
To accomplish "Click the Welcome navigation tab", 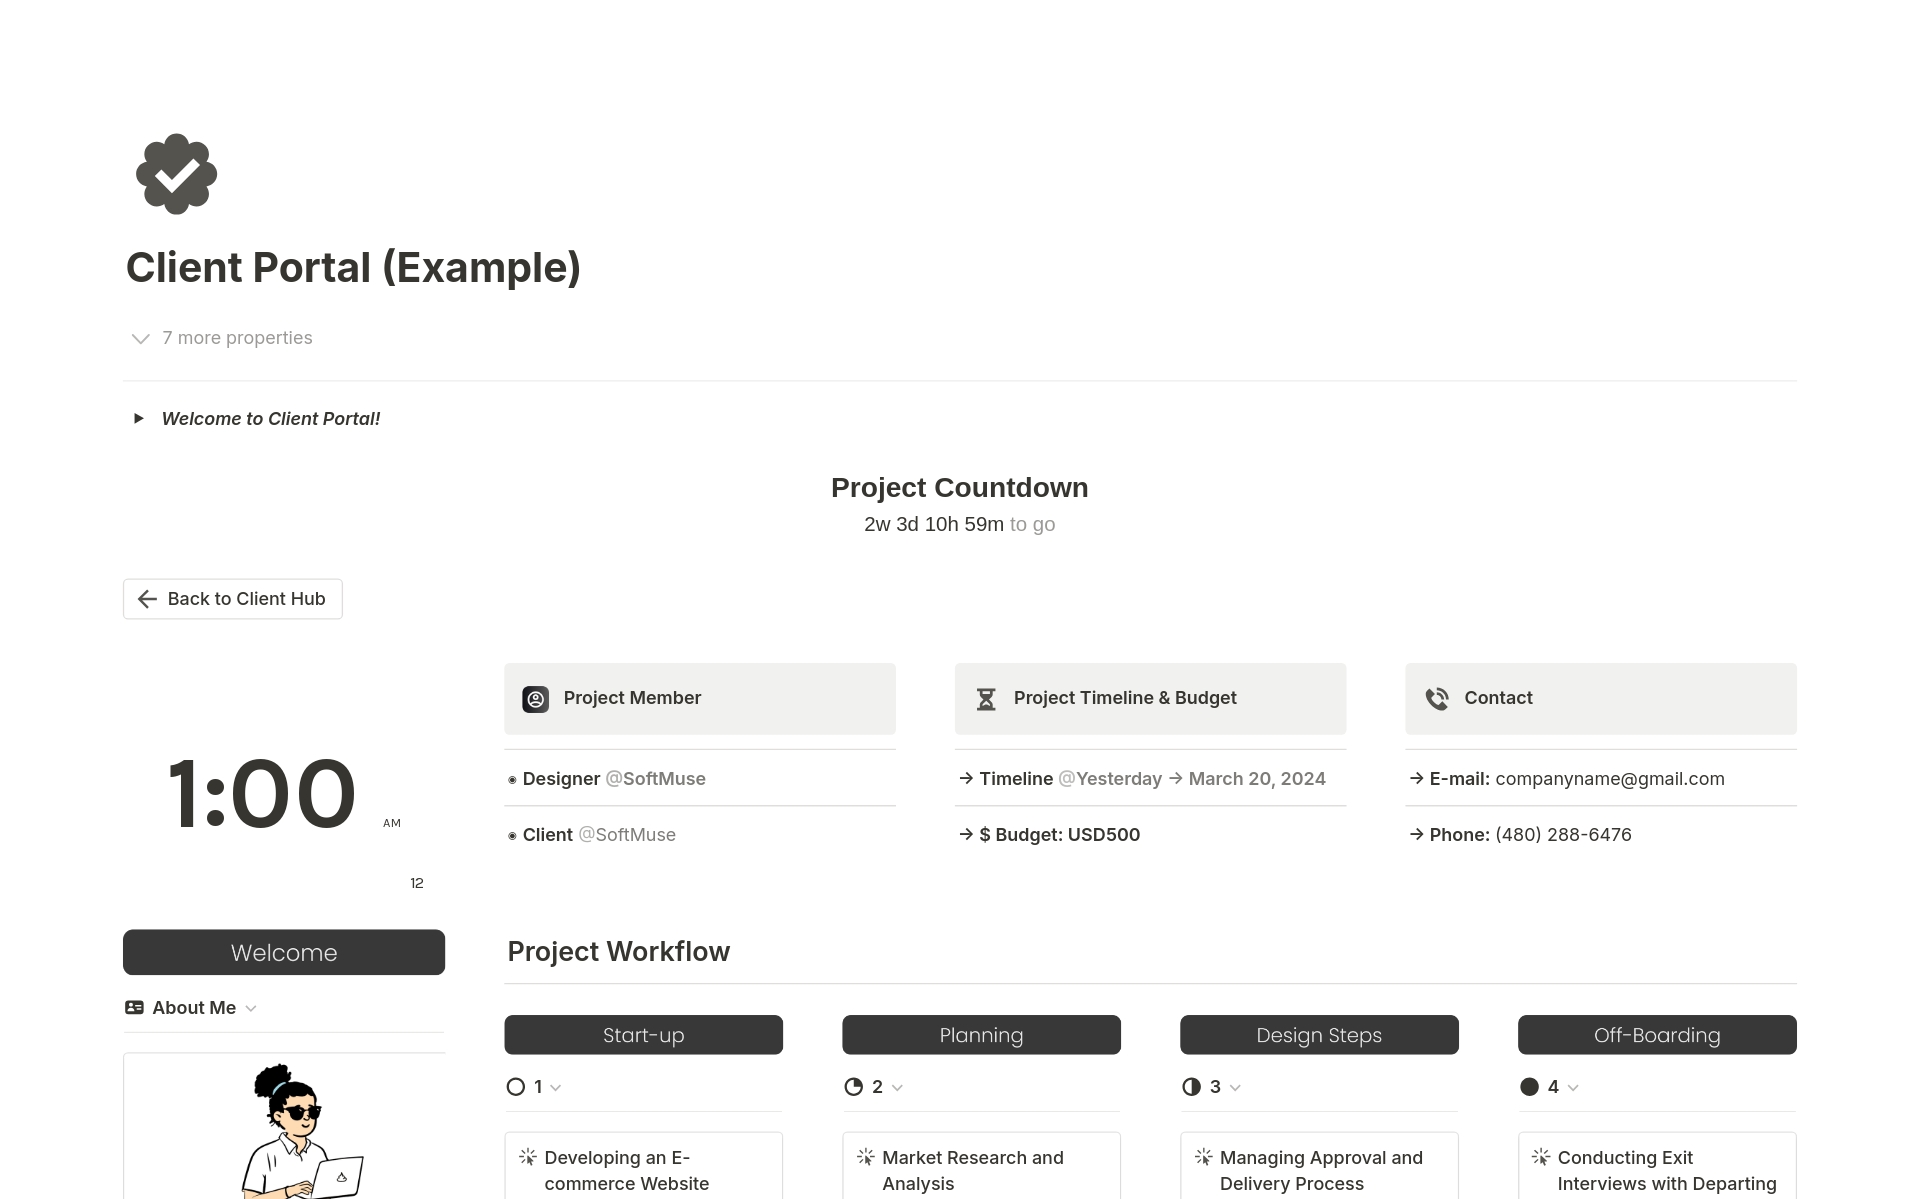I will pyautogui.click(x=283, y=953).
